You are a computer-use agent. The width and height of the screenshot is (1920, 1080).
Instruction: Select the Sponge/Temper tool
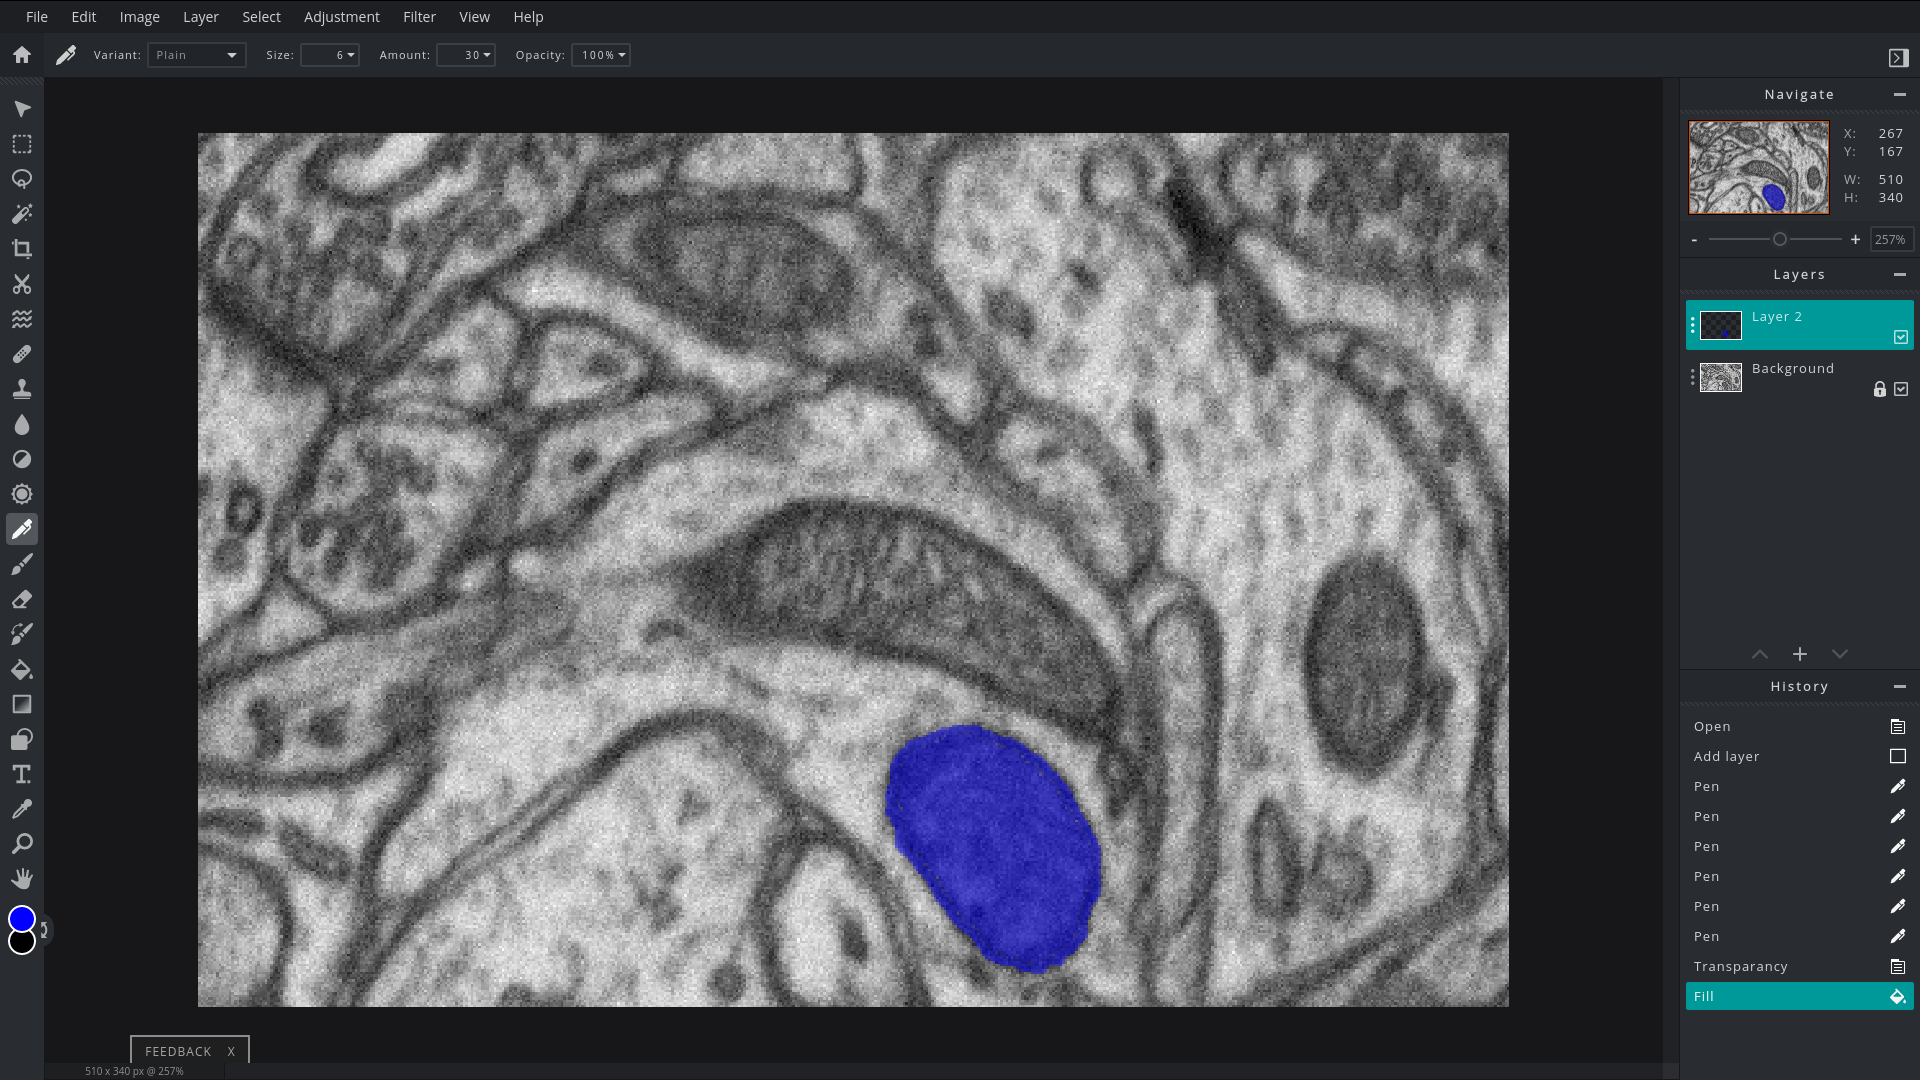tap(22, 494)
